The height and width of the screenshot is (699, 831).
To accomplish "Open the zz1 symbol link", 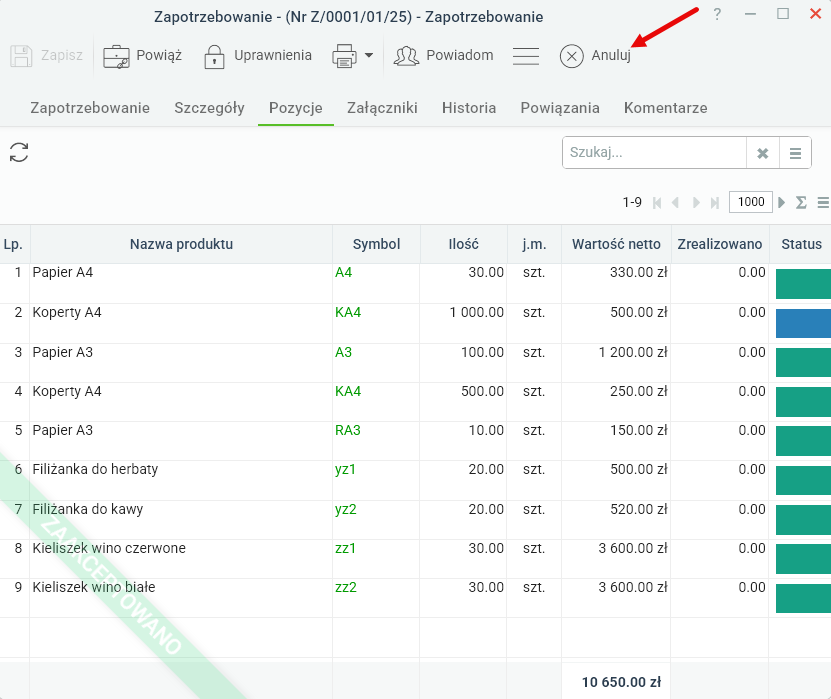I will (x=345, y=548).
